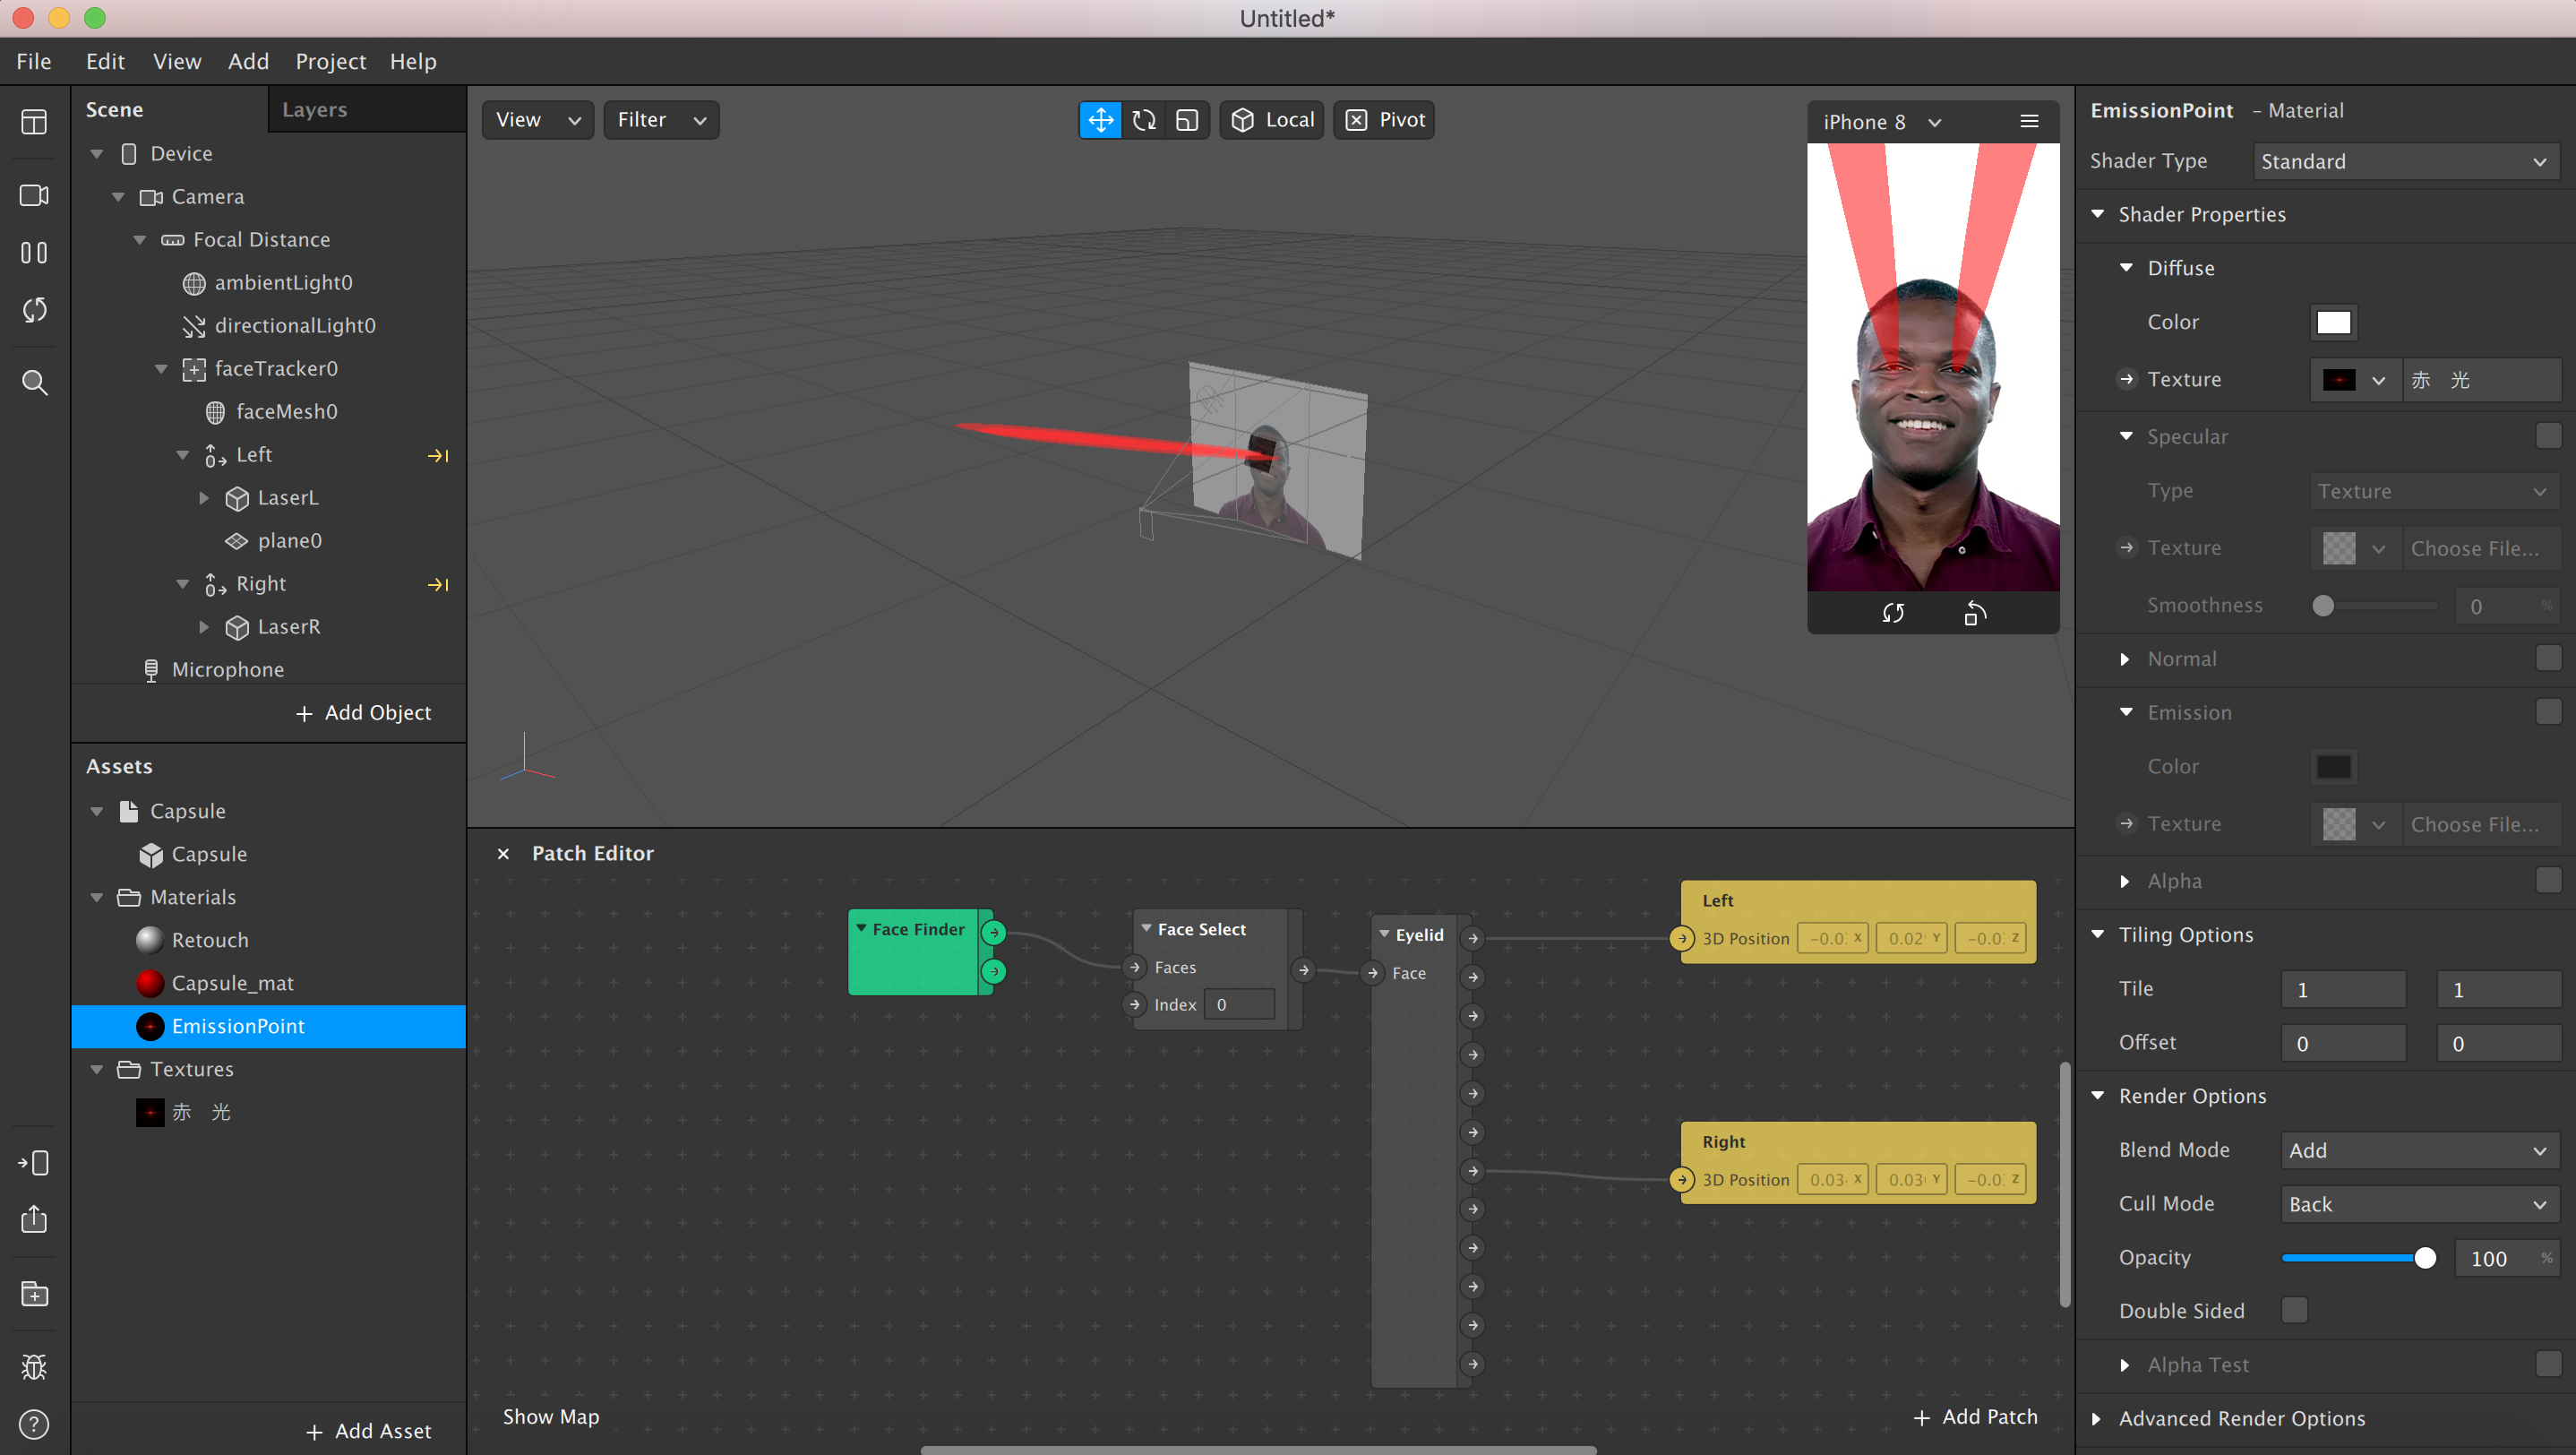This screenshot has width=2576, height=1455.
Task: Close the Patch Editor panel
Action: click(x=503, y=854)
